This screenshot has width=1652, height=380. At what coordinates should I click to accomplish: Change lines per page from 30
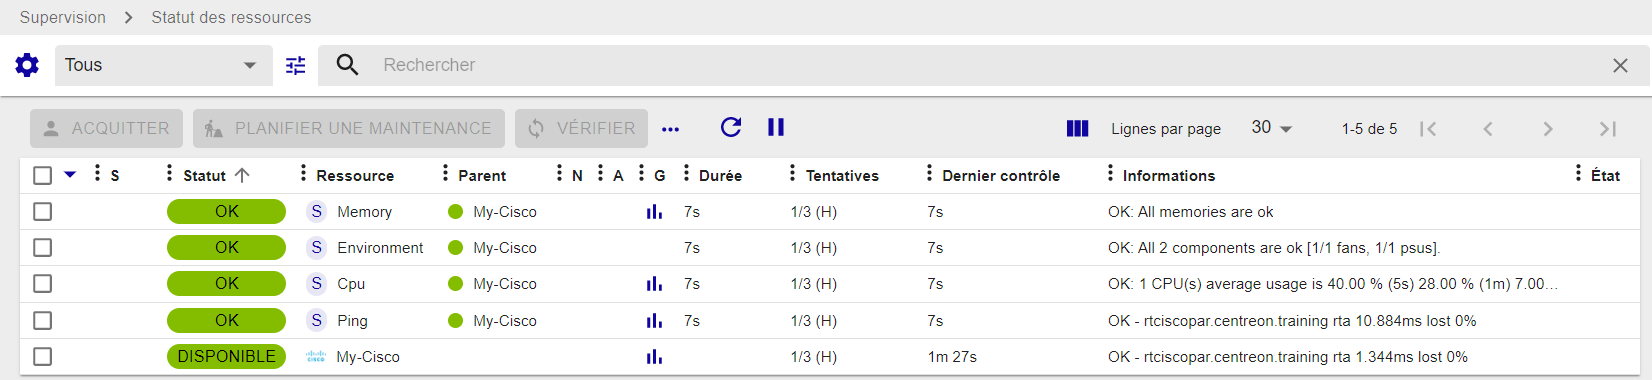1272,128
